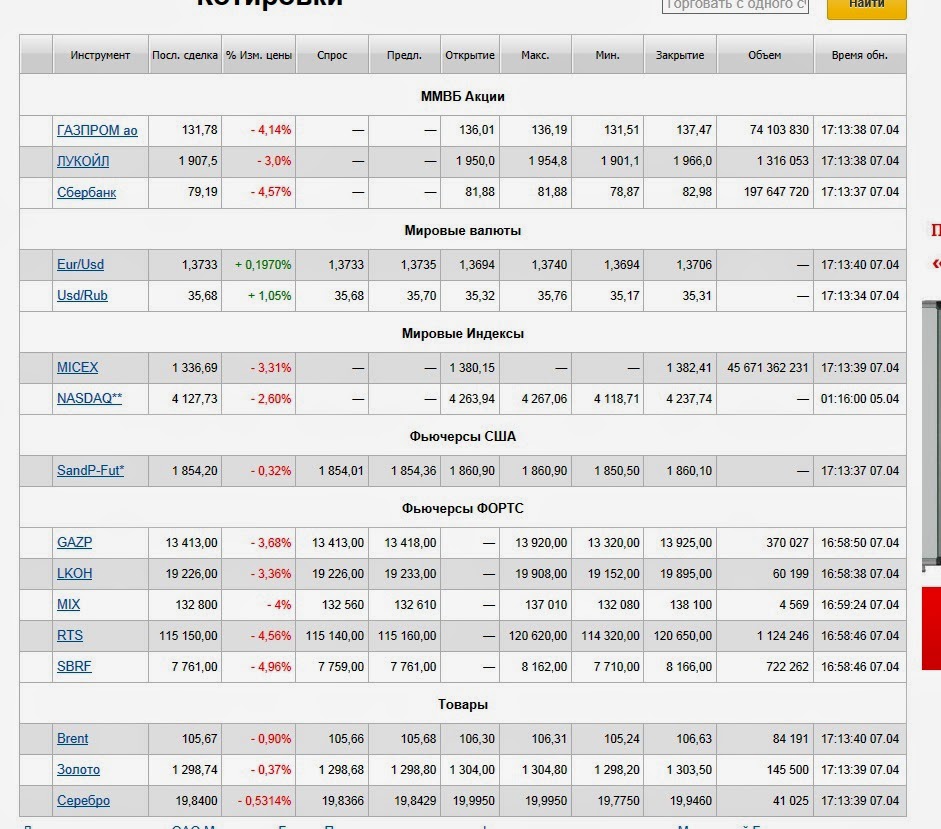This screenshot has width=941, height=829.
Task: Click the Мировые Индексы section heading
Action: pos(463,334)
